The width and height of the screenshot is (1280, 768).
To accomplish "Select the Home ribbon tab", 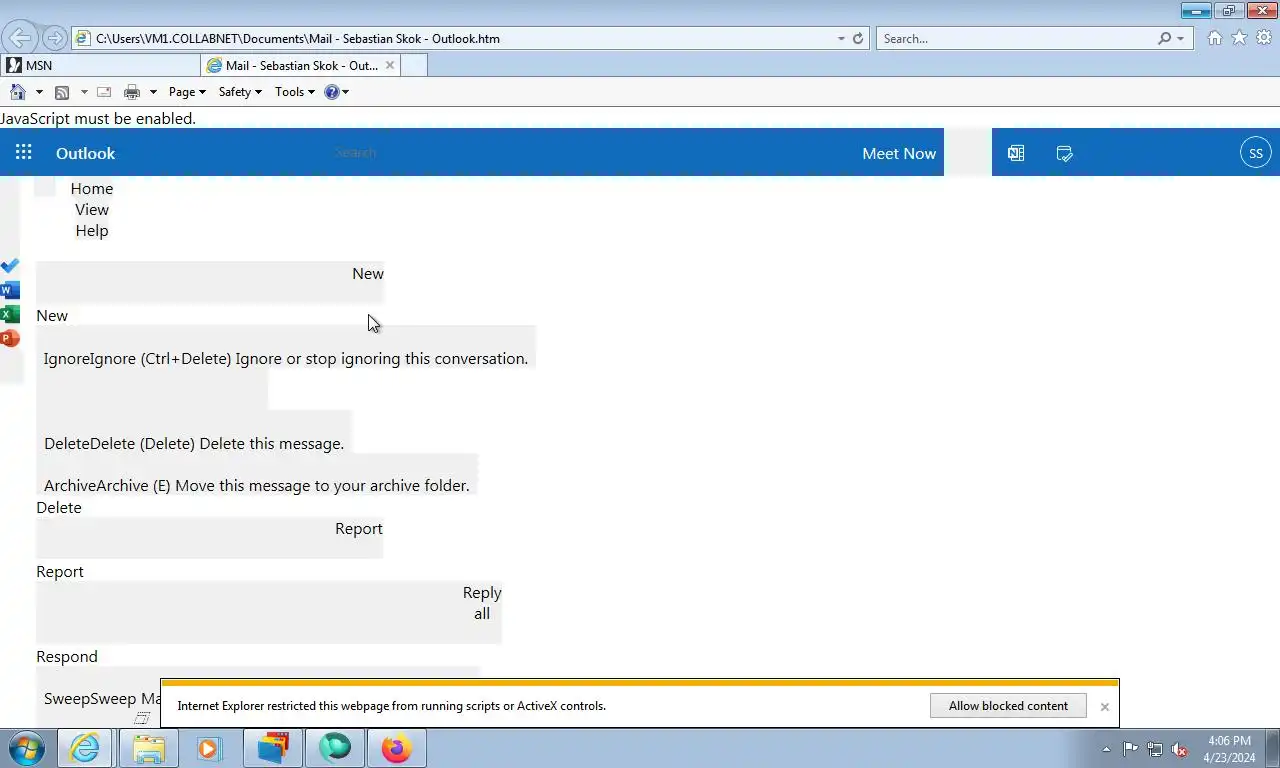I will (92, 188).
